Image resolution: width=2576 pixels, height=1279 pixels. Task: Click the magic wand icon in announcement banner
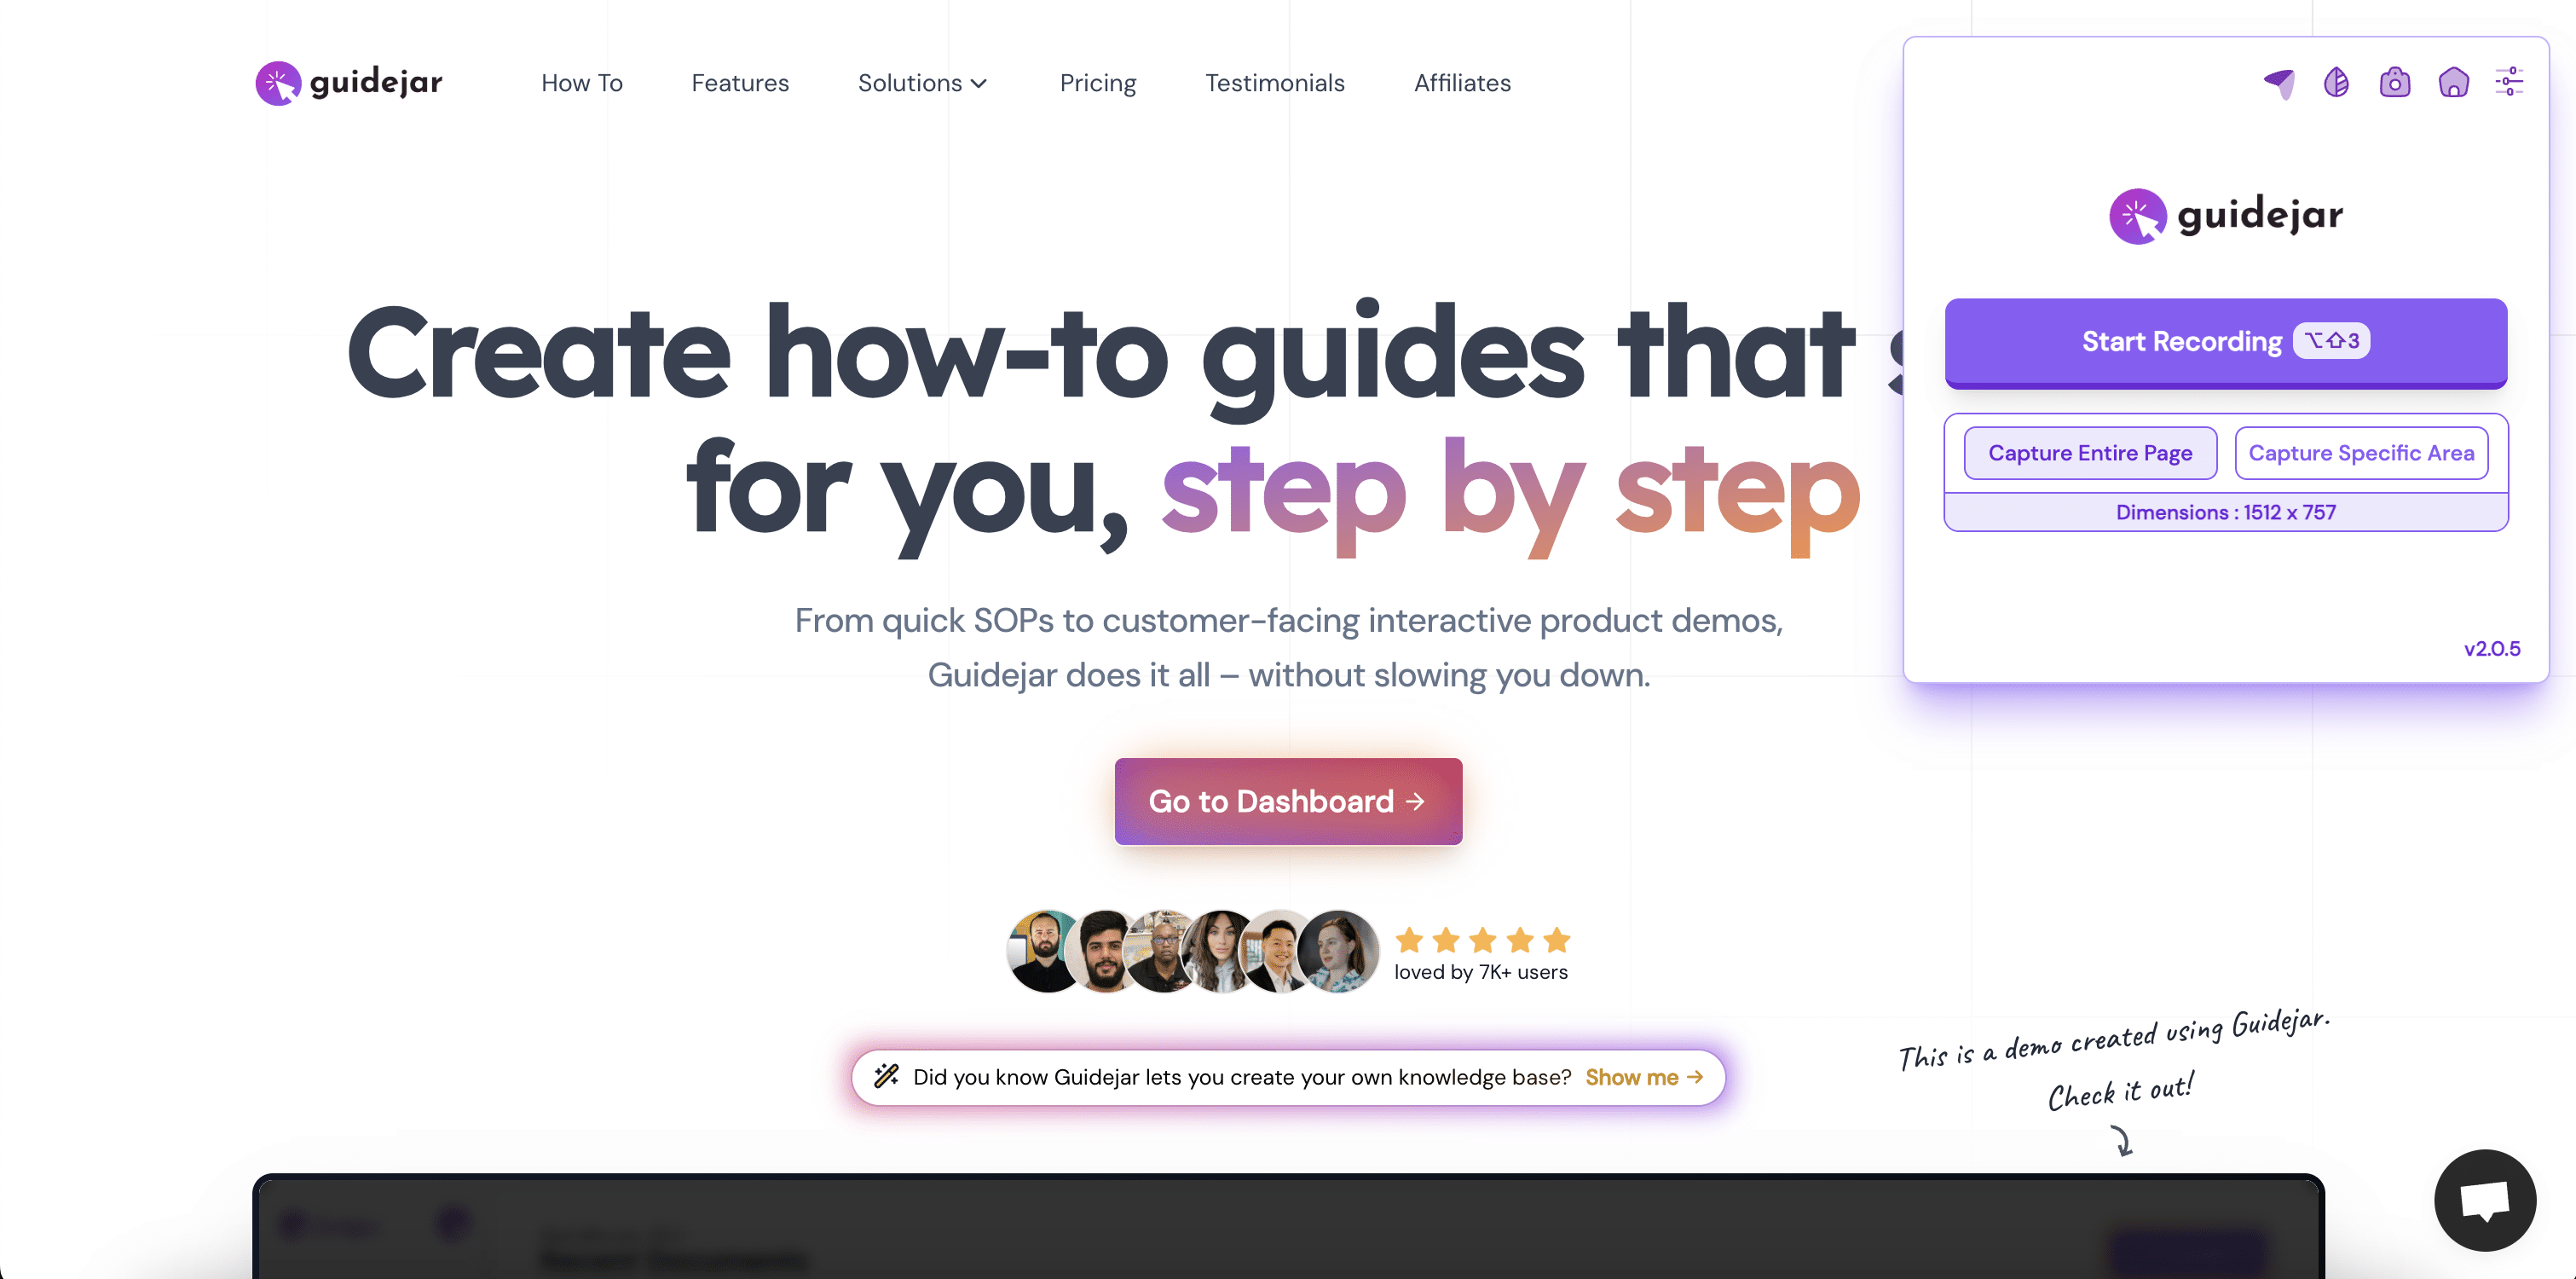pyautogui.click(x=886, y=1076)
